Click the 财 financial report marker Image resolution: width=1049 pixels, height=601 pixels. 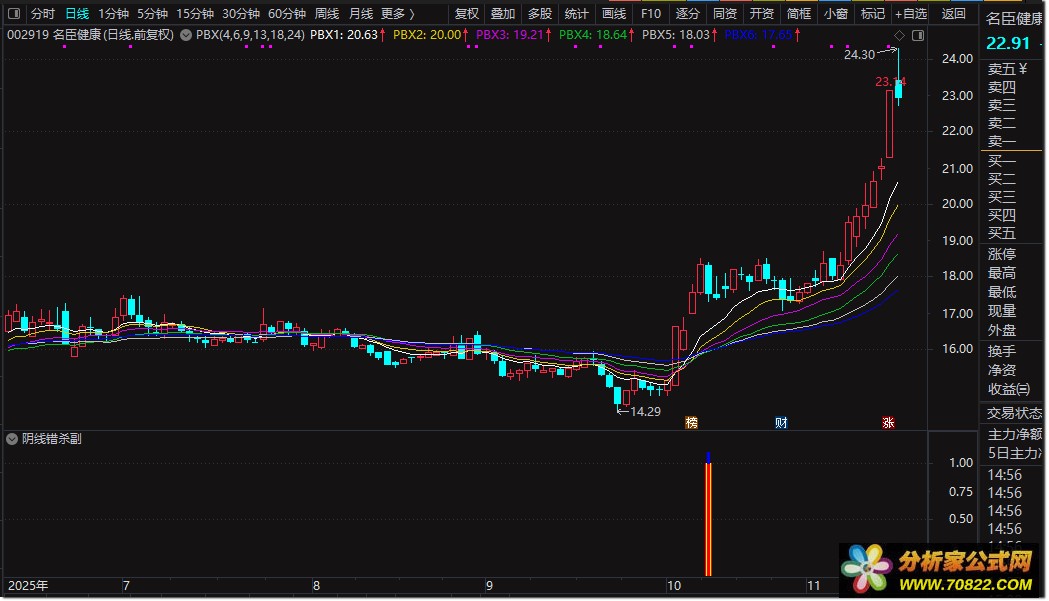coord(781,422)
